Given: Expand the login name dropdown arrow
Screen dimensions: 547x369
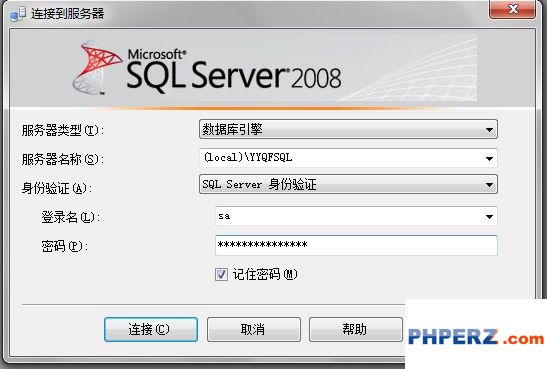Looking at the screenshot, I should pos(489,217).
